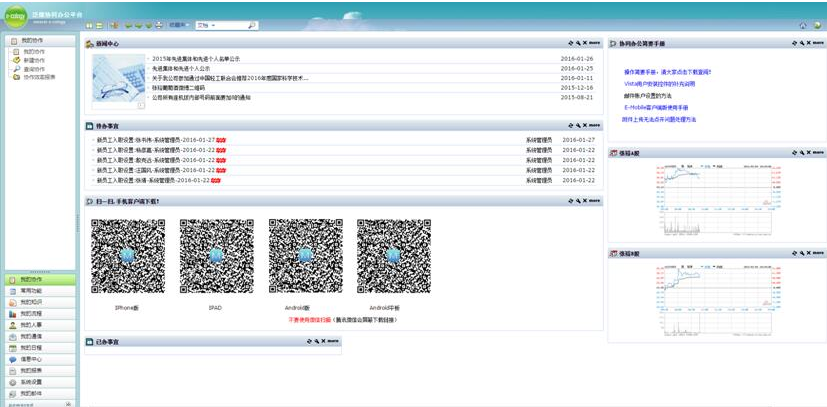Click the iPhone版 QR code
This screenshot has width=827, height=407.
[128, 256]
